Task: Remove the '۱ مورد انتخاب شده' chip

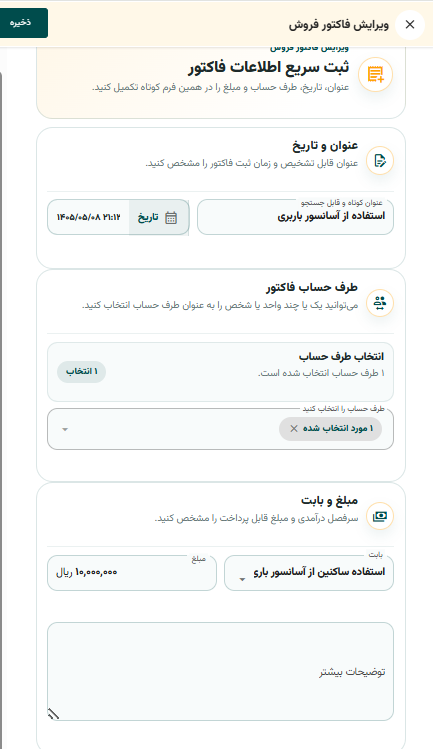Action: point(294,428)
